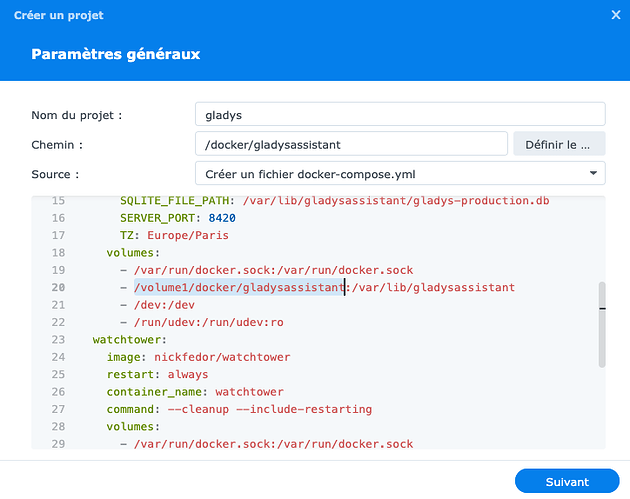The width and height of the screenshot is (630, 499).
Task: Click the SQLITE_FILE_PATH line in editor
Action: pyautogui.click(x=334, y=200)
